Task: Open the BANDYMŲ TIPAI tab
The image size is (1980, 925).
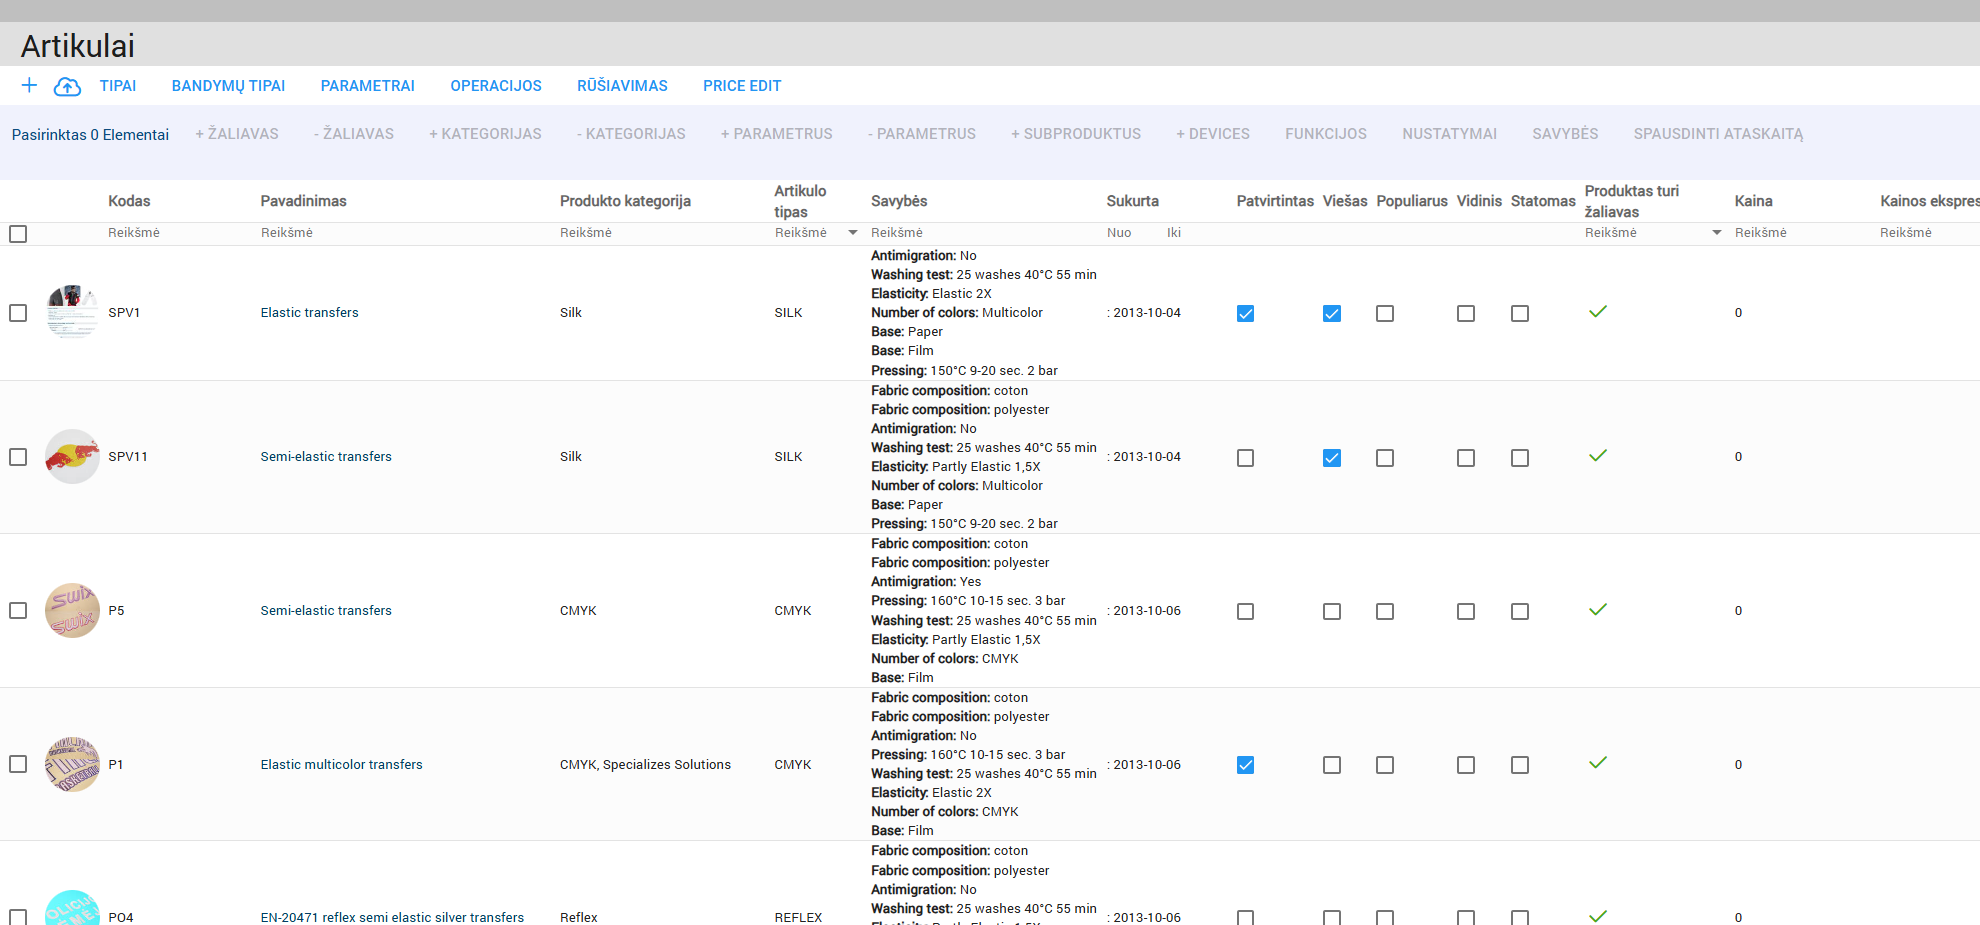Action: (228, 86)
